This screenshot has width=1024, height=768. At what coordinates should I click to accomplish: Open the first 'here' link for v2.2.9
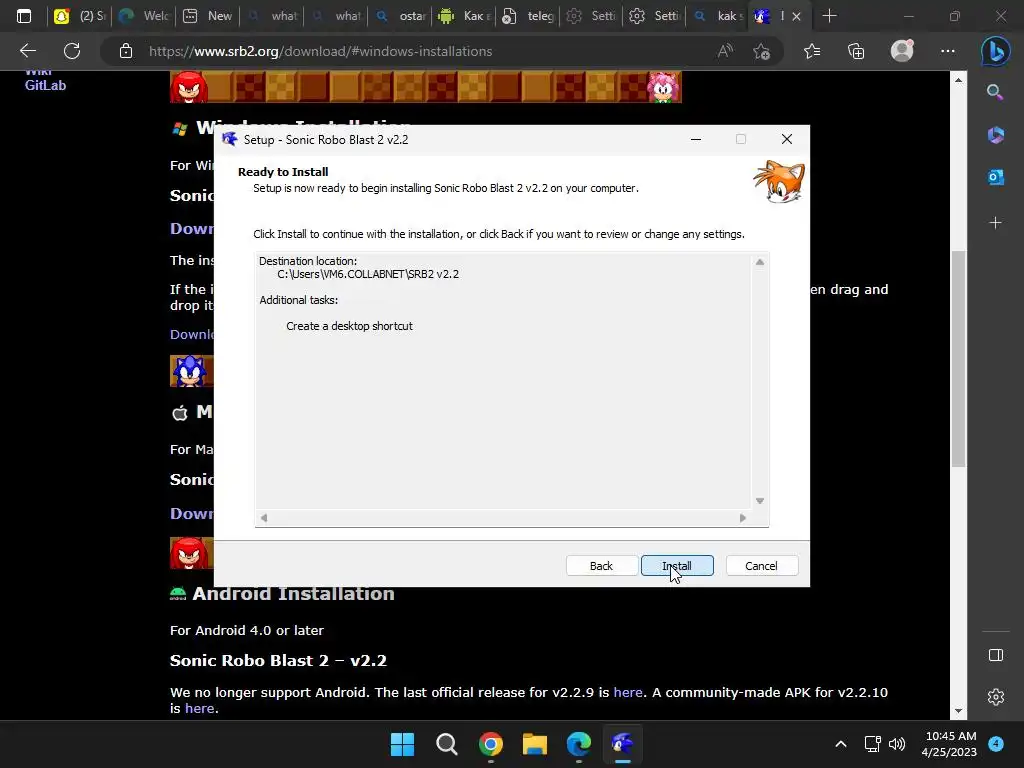click(x=628, y=692)
